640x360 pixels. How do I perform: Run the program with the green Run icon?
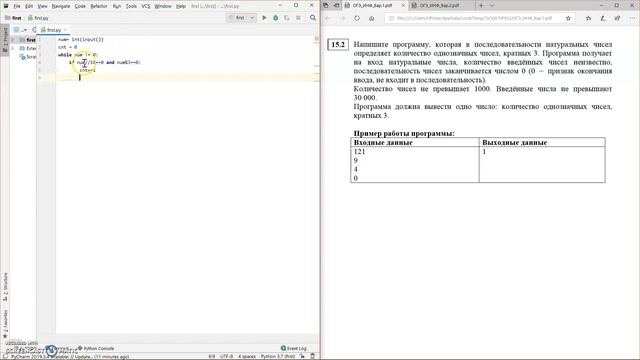tap(264, 18)
